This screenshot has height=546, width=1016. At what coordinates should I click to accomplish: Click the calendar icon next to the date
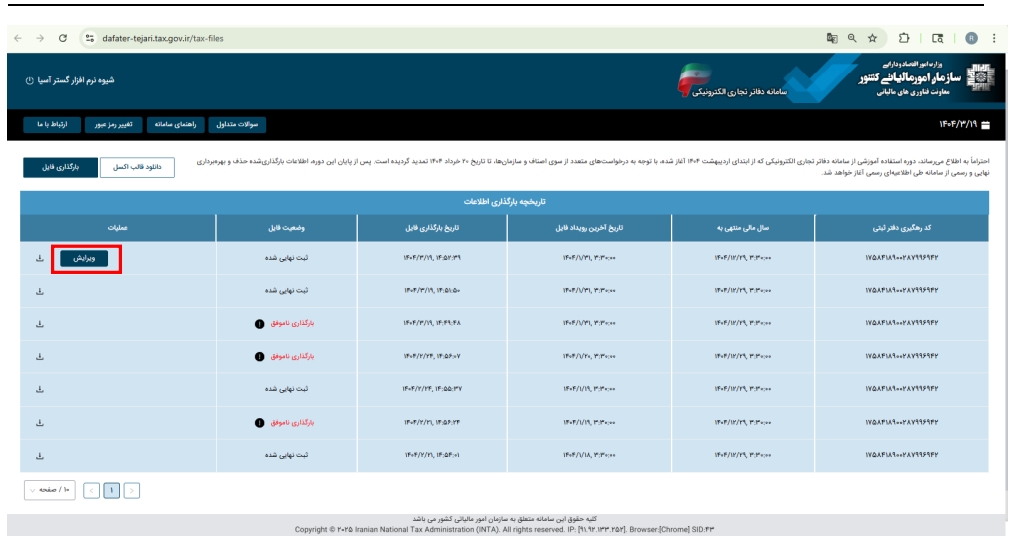click(x=986, y=124)
